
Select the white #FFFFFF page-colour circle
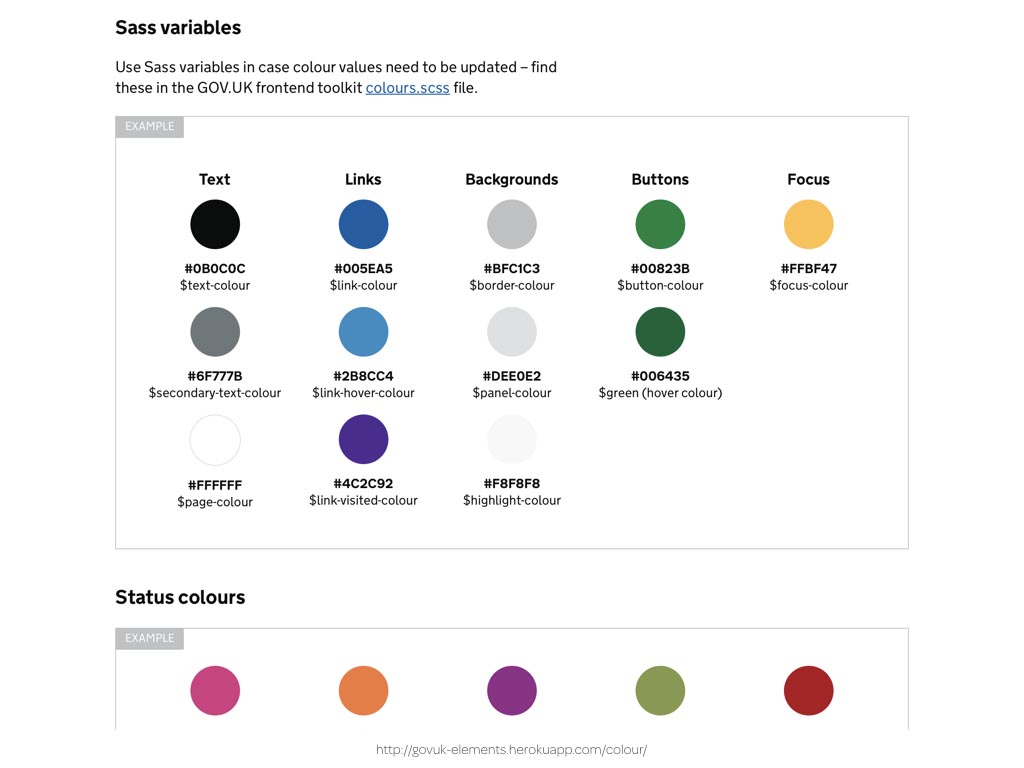pyautogui.click(x=215, y=440)
